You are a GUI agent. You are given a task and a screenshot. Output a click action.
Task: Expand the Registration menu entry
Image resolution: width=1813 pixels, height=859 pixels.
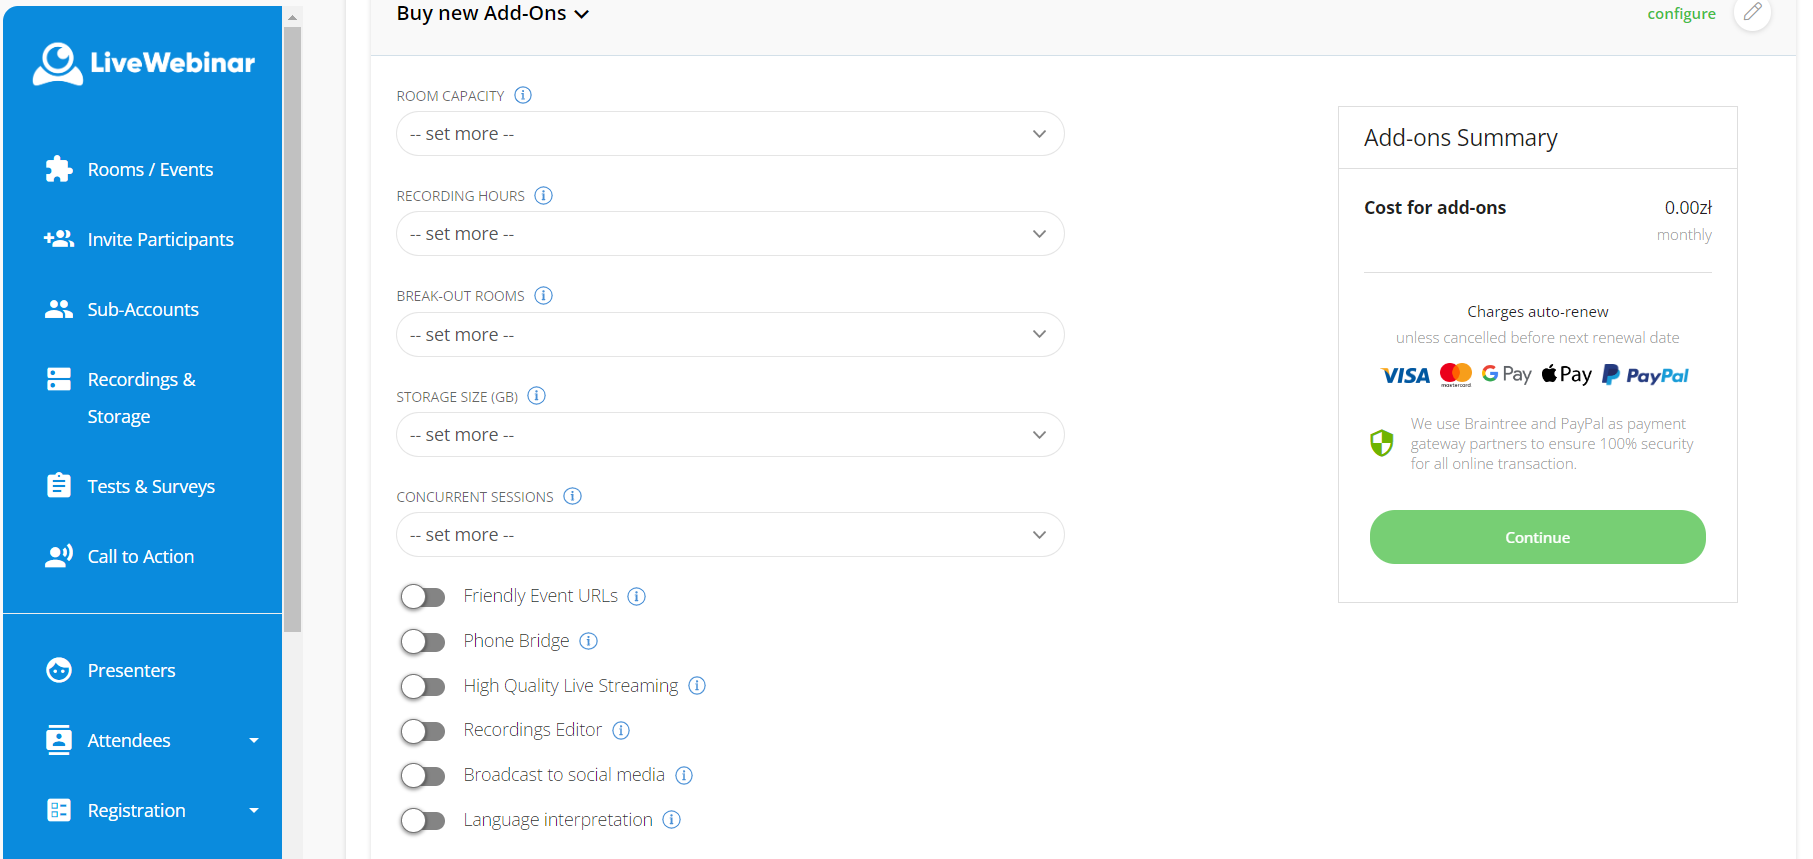pyautogui.click(x=136, y=810)
